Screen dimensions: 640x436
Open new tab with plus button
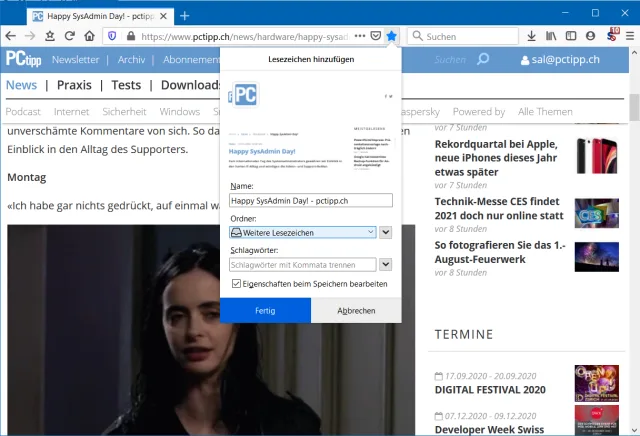coord(185,16)
